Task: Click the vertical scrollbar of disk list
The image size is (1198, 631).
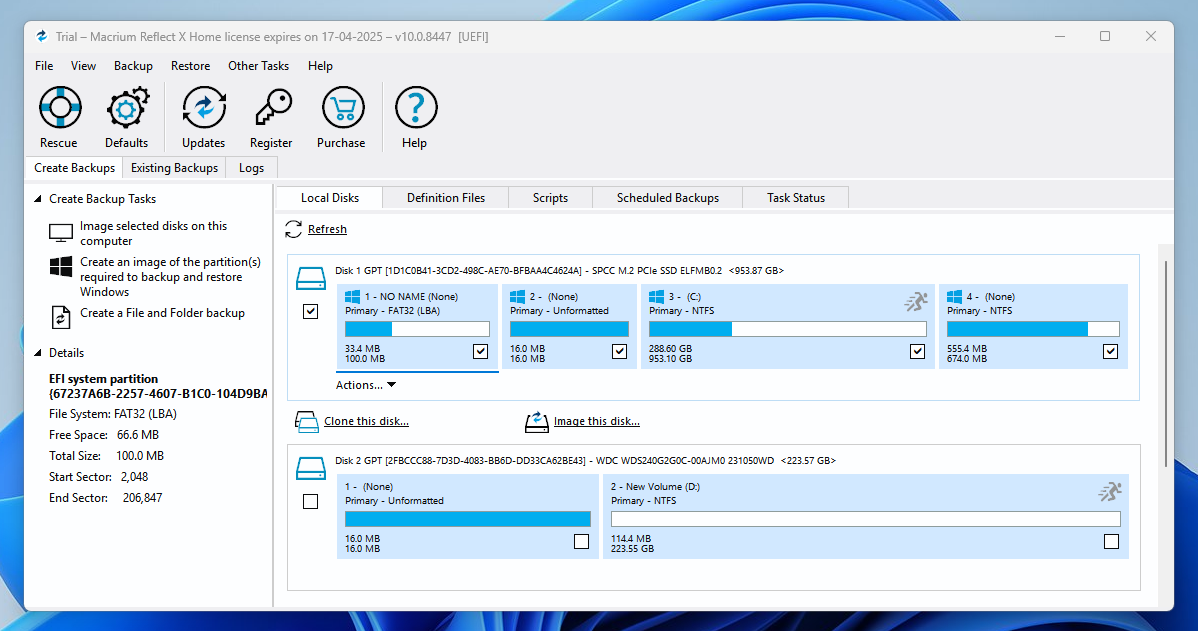Action: tap(1165, 364)
